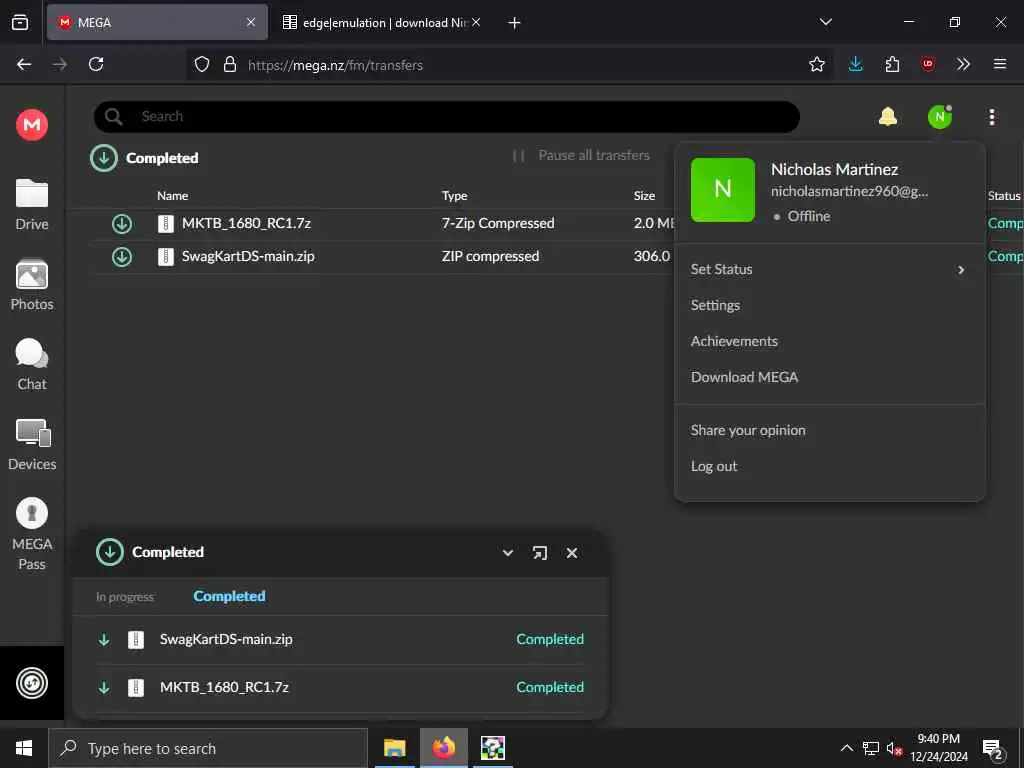Open the Firefox hamburger application menu
Screen dimensions: 1024x768
point(999,64)
